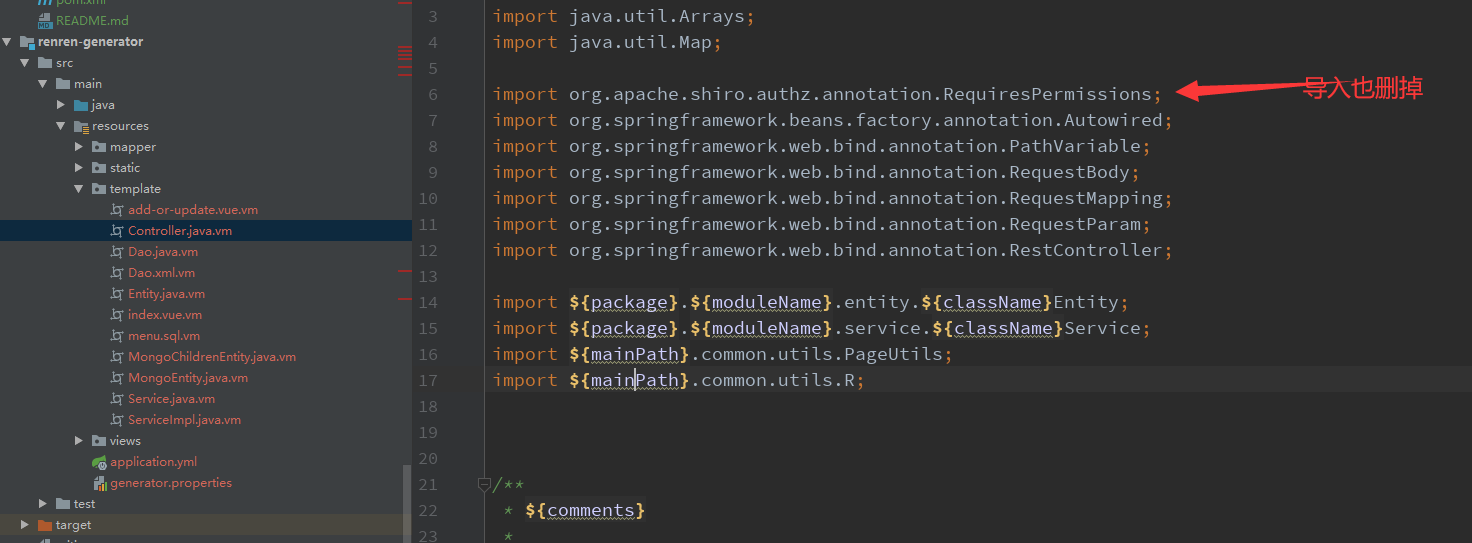This screenshot has width=1472, height=543.
Task: Select menu.sql.vm template file
Action: click(x=164, y=336)
